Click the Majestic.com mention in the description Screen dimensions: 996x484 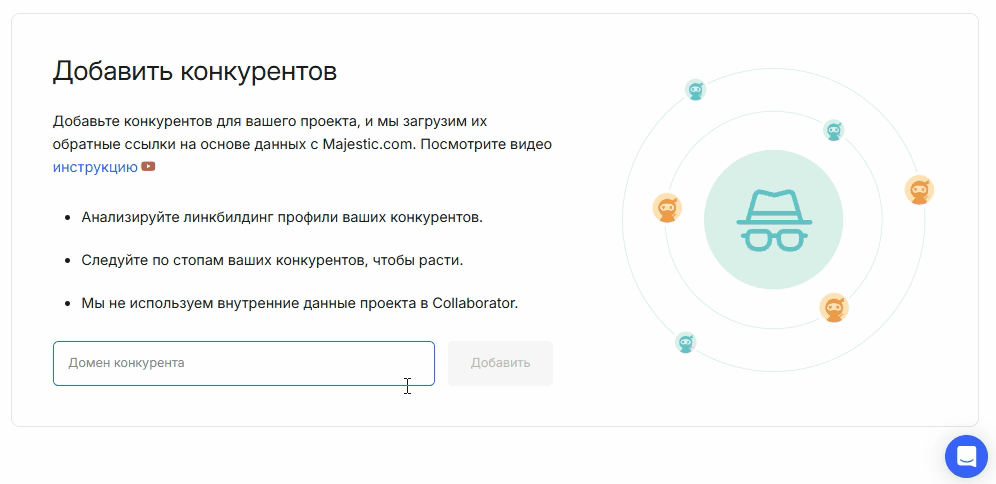click(x=369, y=144)
